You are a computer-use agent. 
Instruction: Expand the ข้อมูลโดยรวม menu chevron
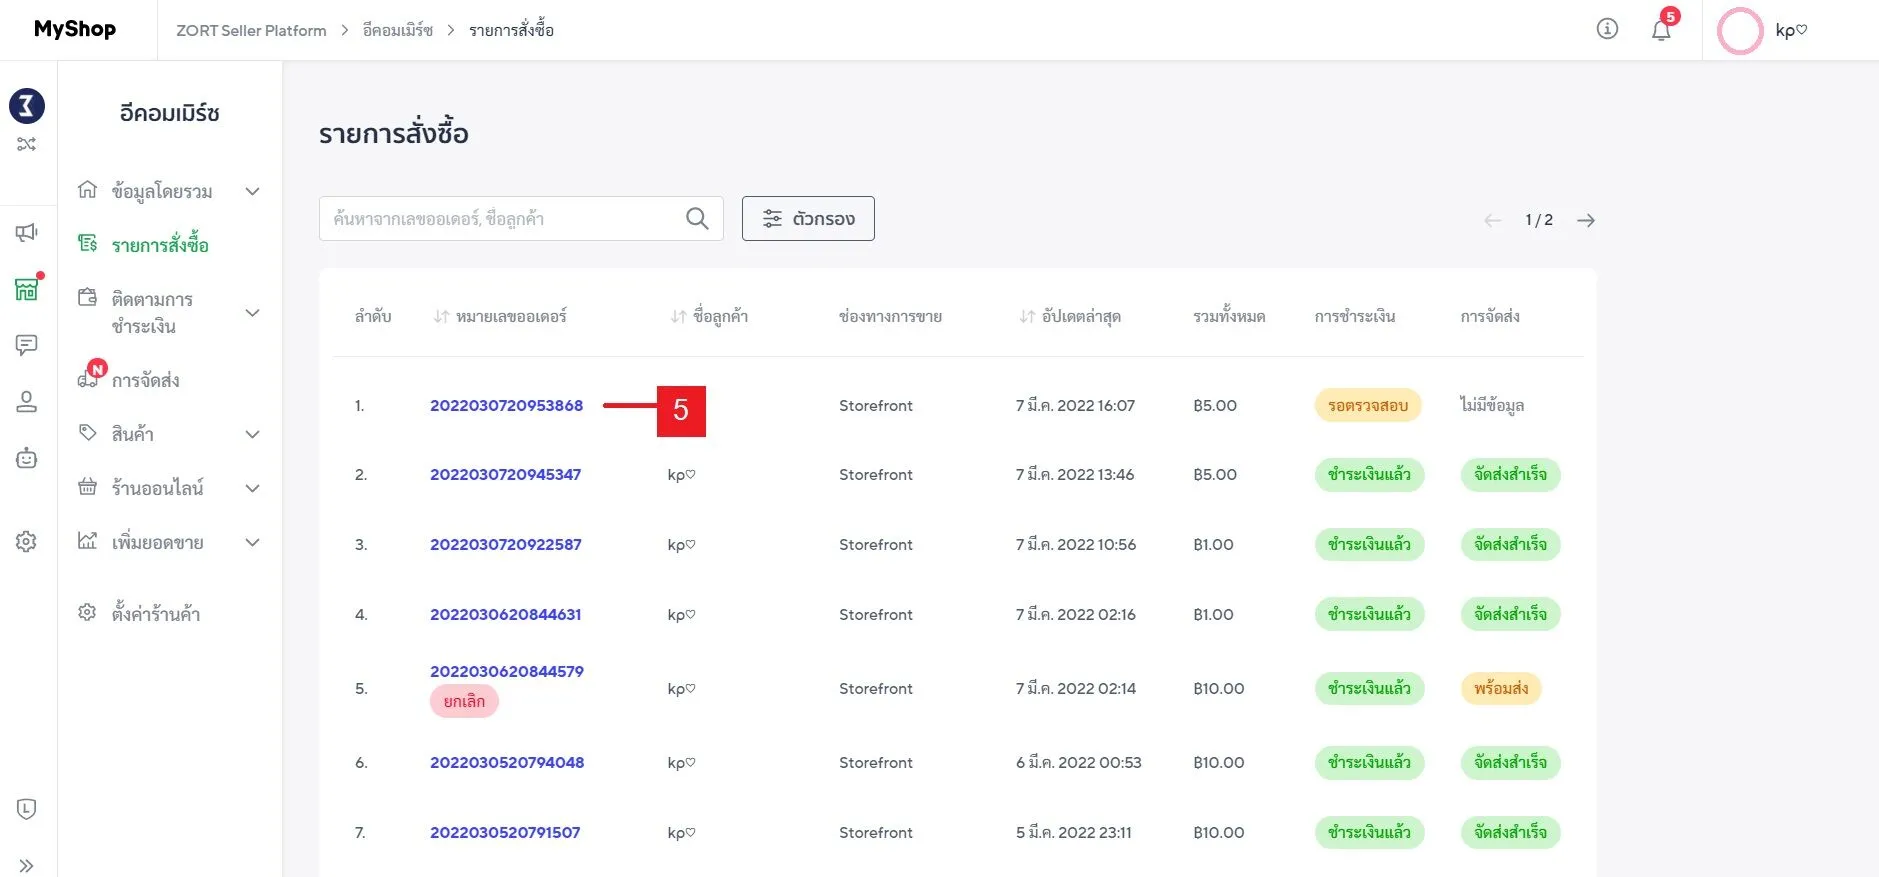(x=253, y=191)
